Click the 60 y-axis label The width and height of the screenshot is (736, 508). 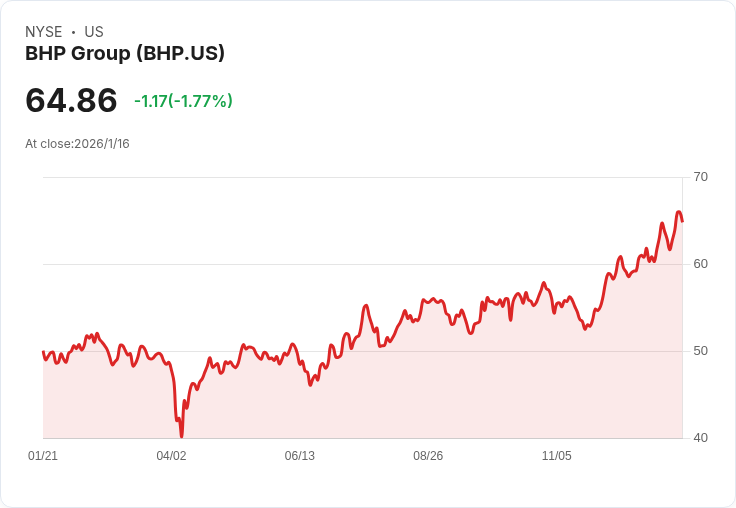pos(700,264)
